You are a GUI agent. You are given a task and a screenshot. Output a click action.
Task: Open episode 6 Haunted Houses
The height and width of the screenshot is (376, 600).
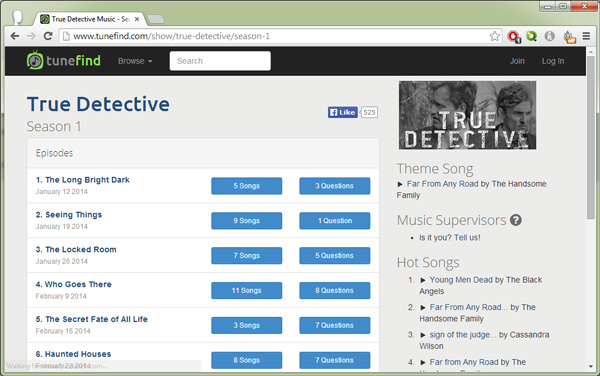tap(73, 354)
